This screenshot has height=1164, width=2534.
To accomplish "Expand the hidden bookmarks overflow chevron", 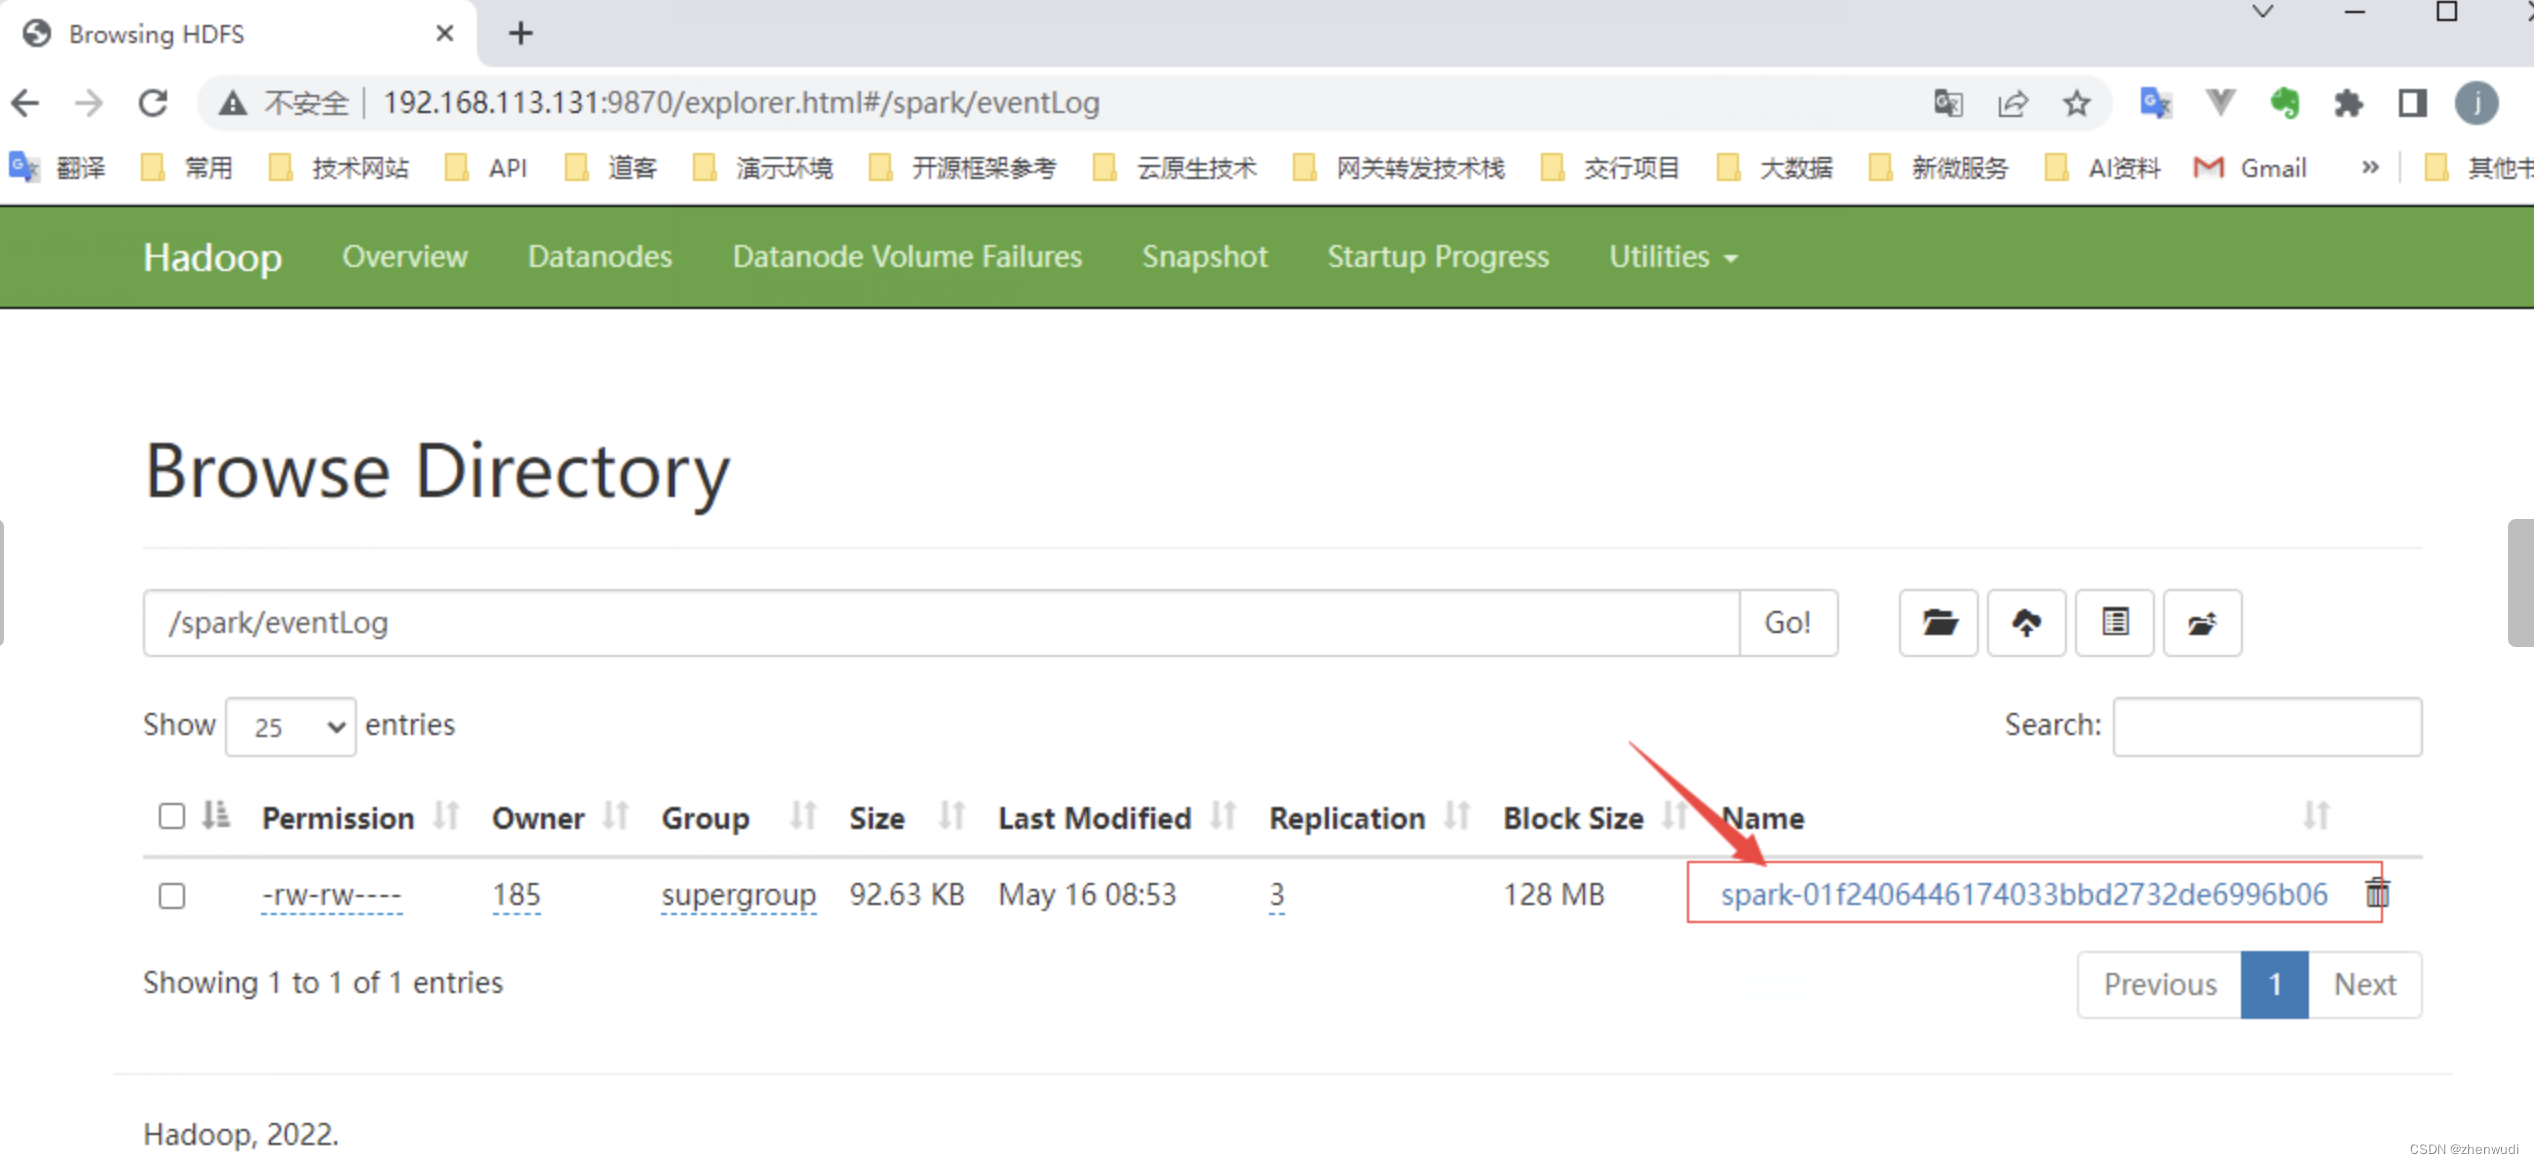I will click(x=2370, y=167).
